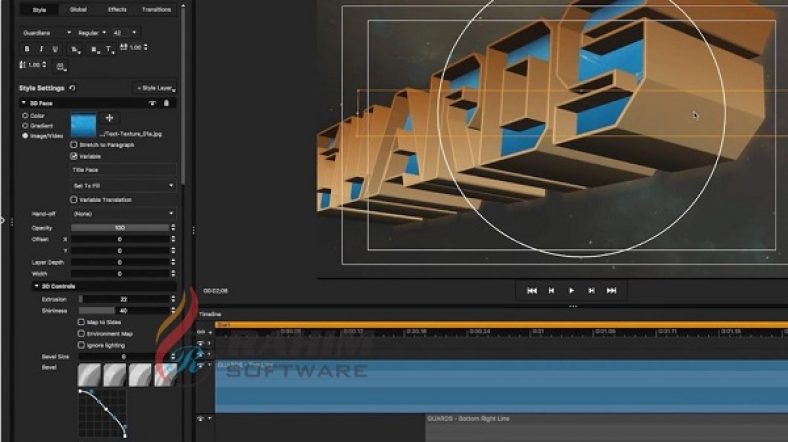The height and width of the screenshot is (442, 788).
Task: Jump to start with the rewind-to-beginning button
Action: point(530,290)
